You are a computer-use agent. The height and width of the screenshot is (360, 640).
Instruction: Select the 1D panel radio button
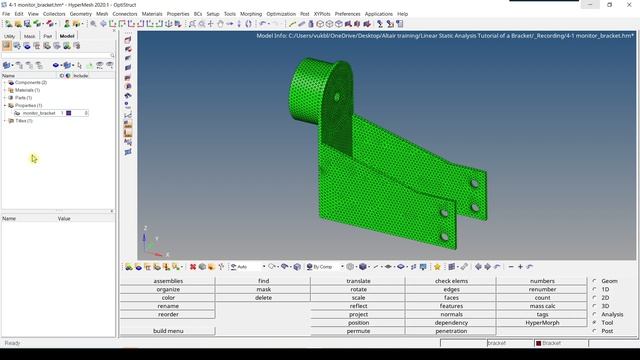click(x=594, y=289)
